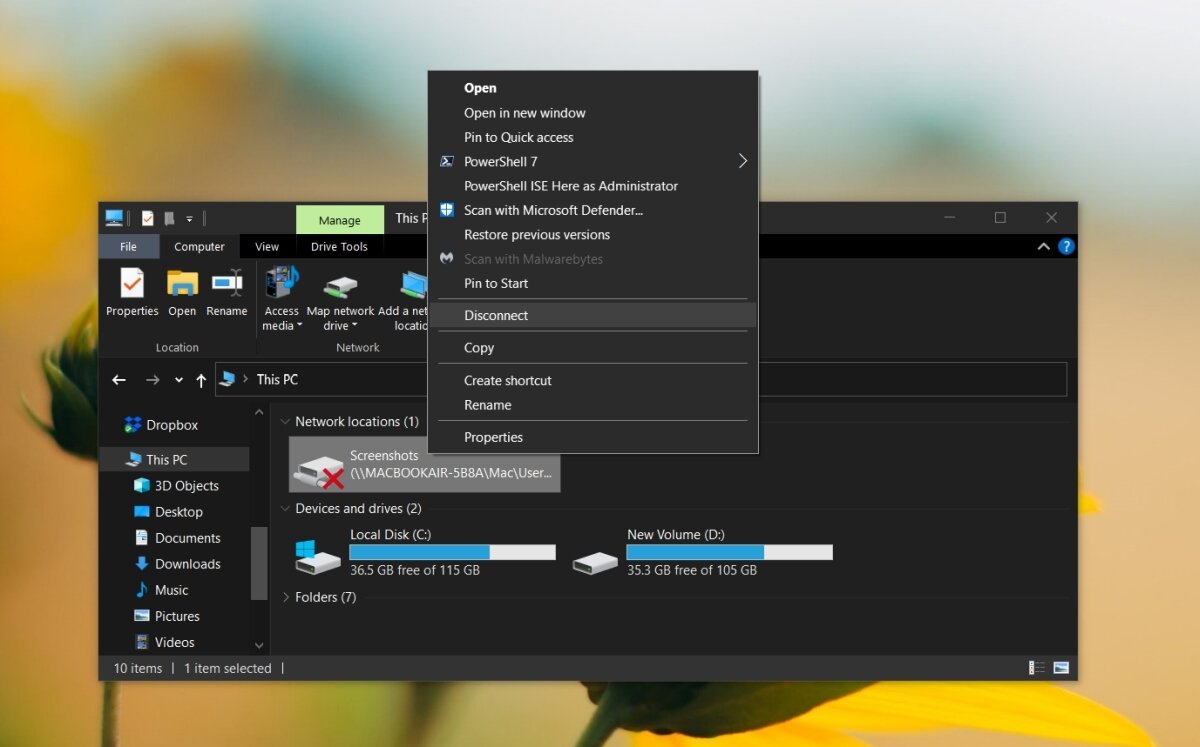Click the Up one level button
This screenshot has width=1200, height=747.
(x=201, y=380)
